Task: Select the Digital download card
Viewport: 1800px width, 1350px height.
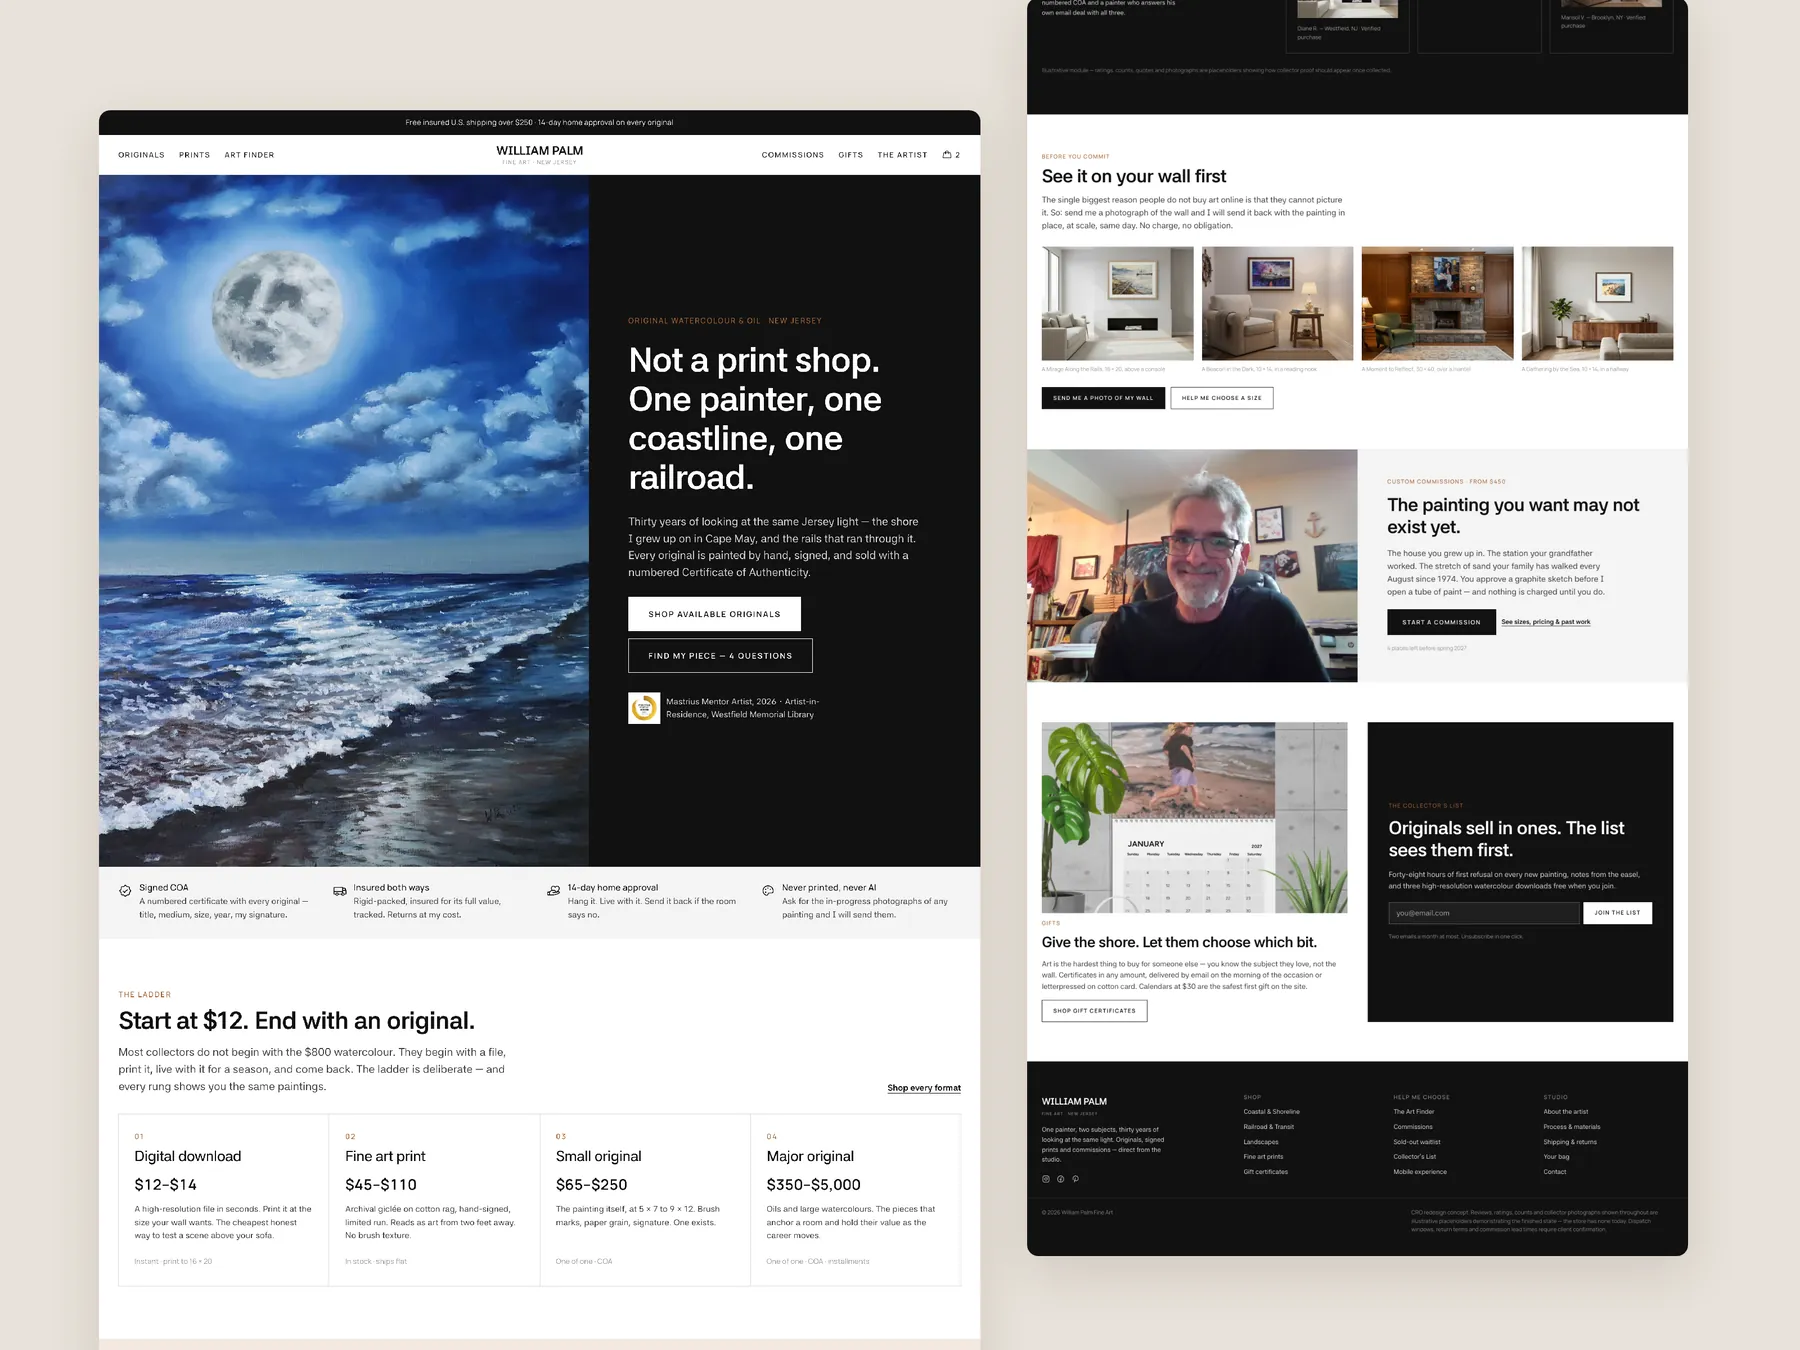Action: tap(224, 1200)
